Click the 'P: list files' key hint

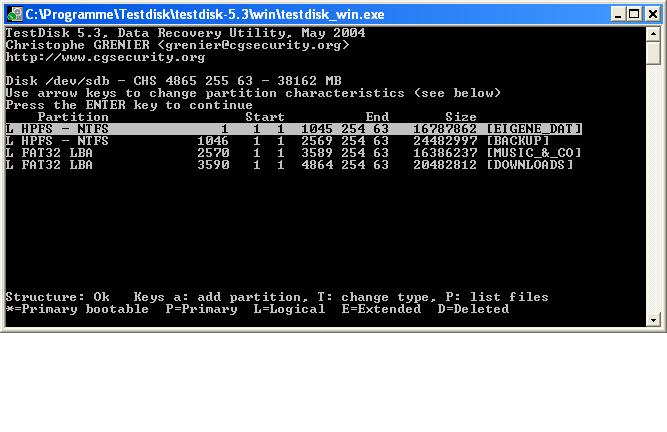pyautogui.click(x=497, y=297)
